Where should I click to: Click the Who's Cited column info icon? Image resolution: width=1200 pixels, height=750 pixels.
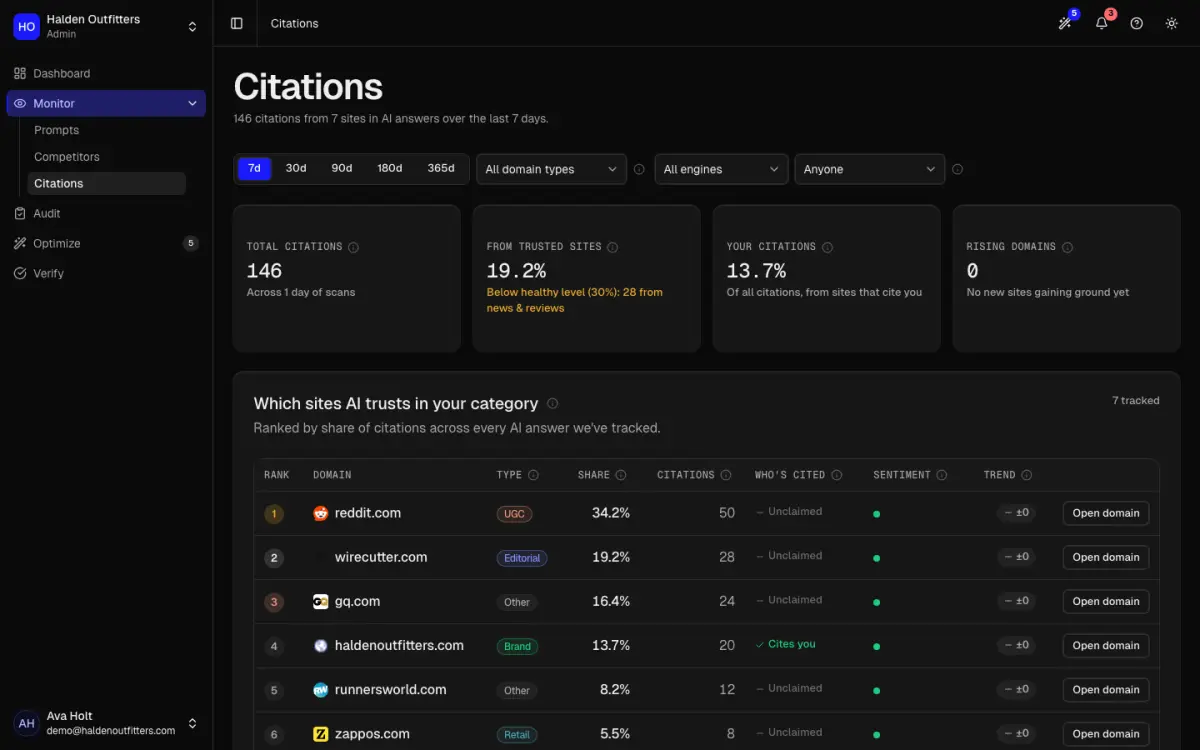point(837,475)
